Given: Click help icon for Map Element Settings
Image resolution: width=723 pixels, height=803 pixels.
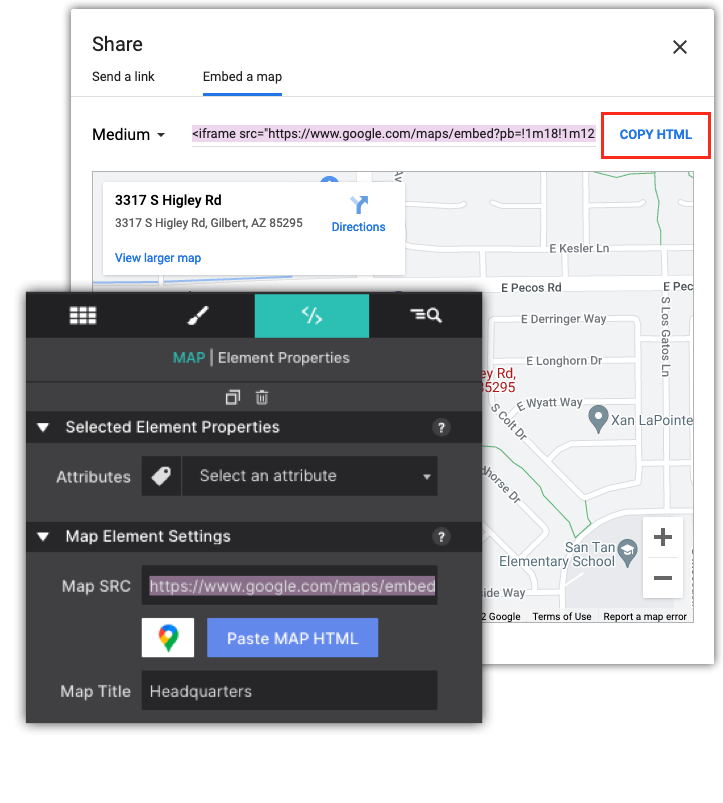Looking at the screenshot, I should pyautogui.click(x=441, y=537).
